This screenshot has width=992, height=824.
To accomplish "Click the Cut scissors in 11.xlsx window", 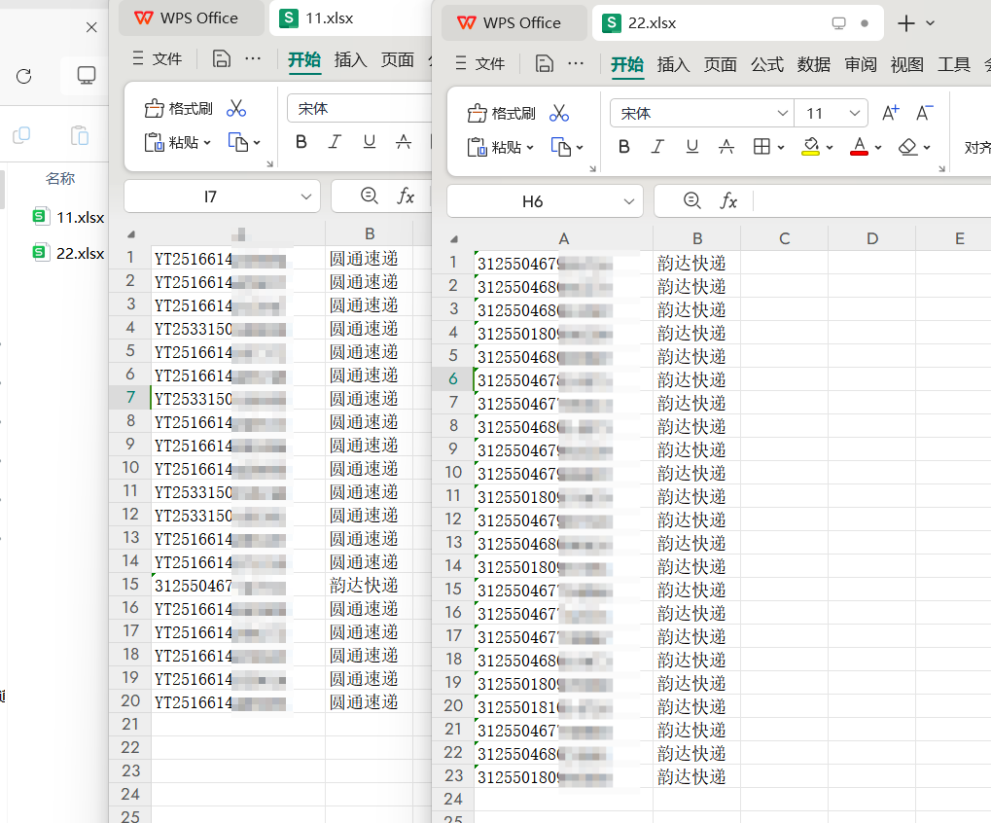I will point(237,108).
